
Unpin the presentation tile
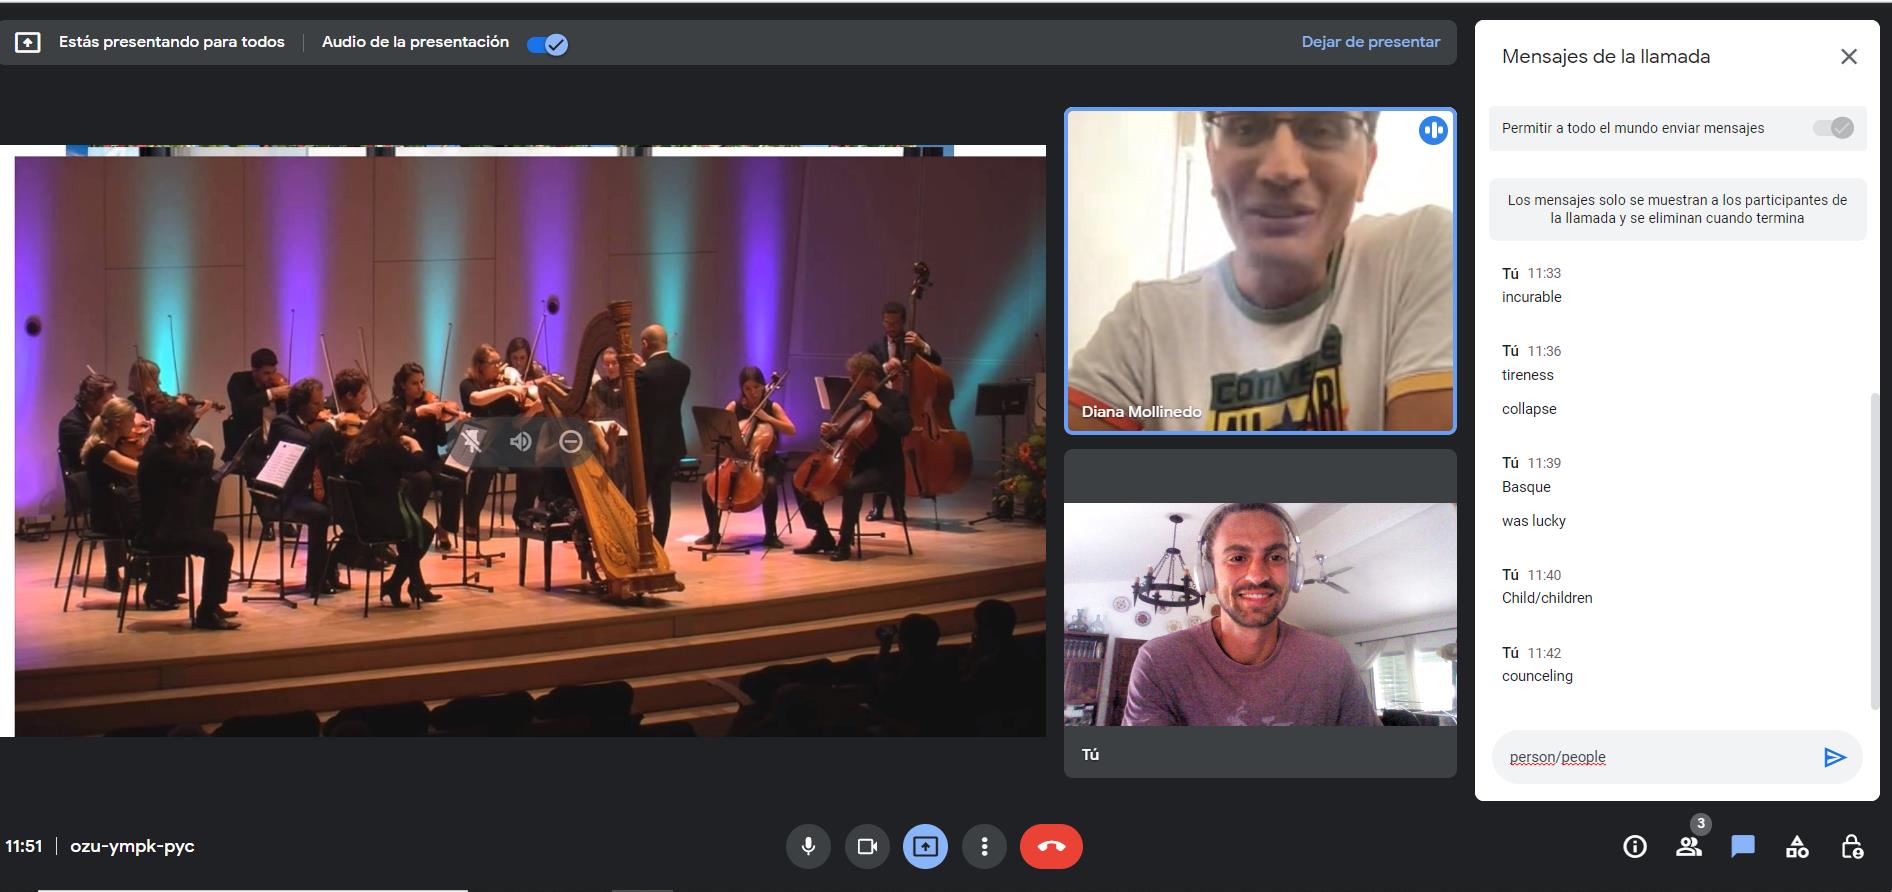tap(471, 441)
